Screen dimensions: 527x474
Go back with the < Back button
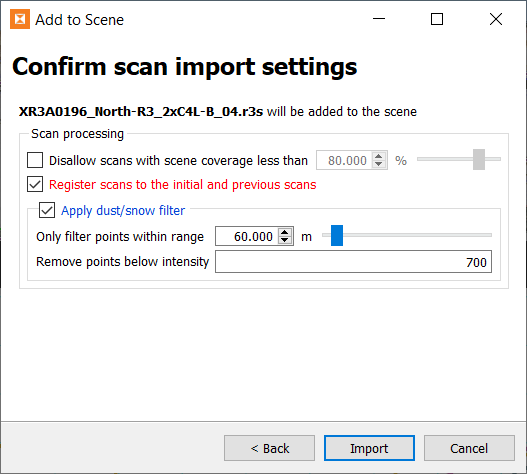[270, 448]
